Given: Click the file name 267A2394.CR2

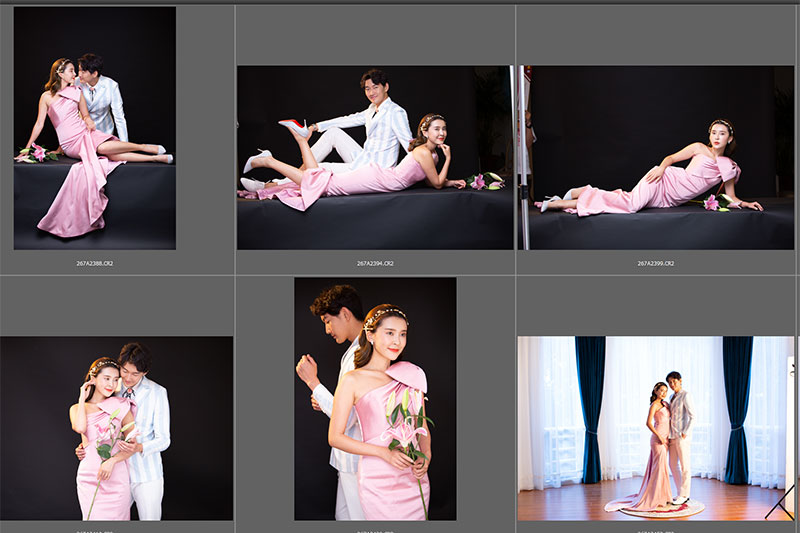Looking at the screenshot, I should pos(375,264).
